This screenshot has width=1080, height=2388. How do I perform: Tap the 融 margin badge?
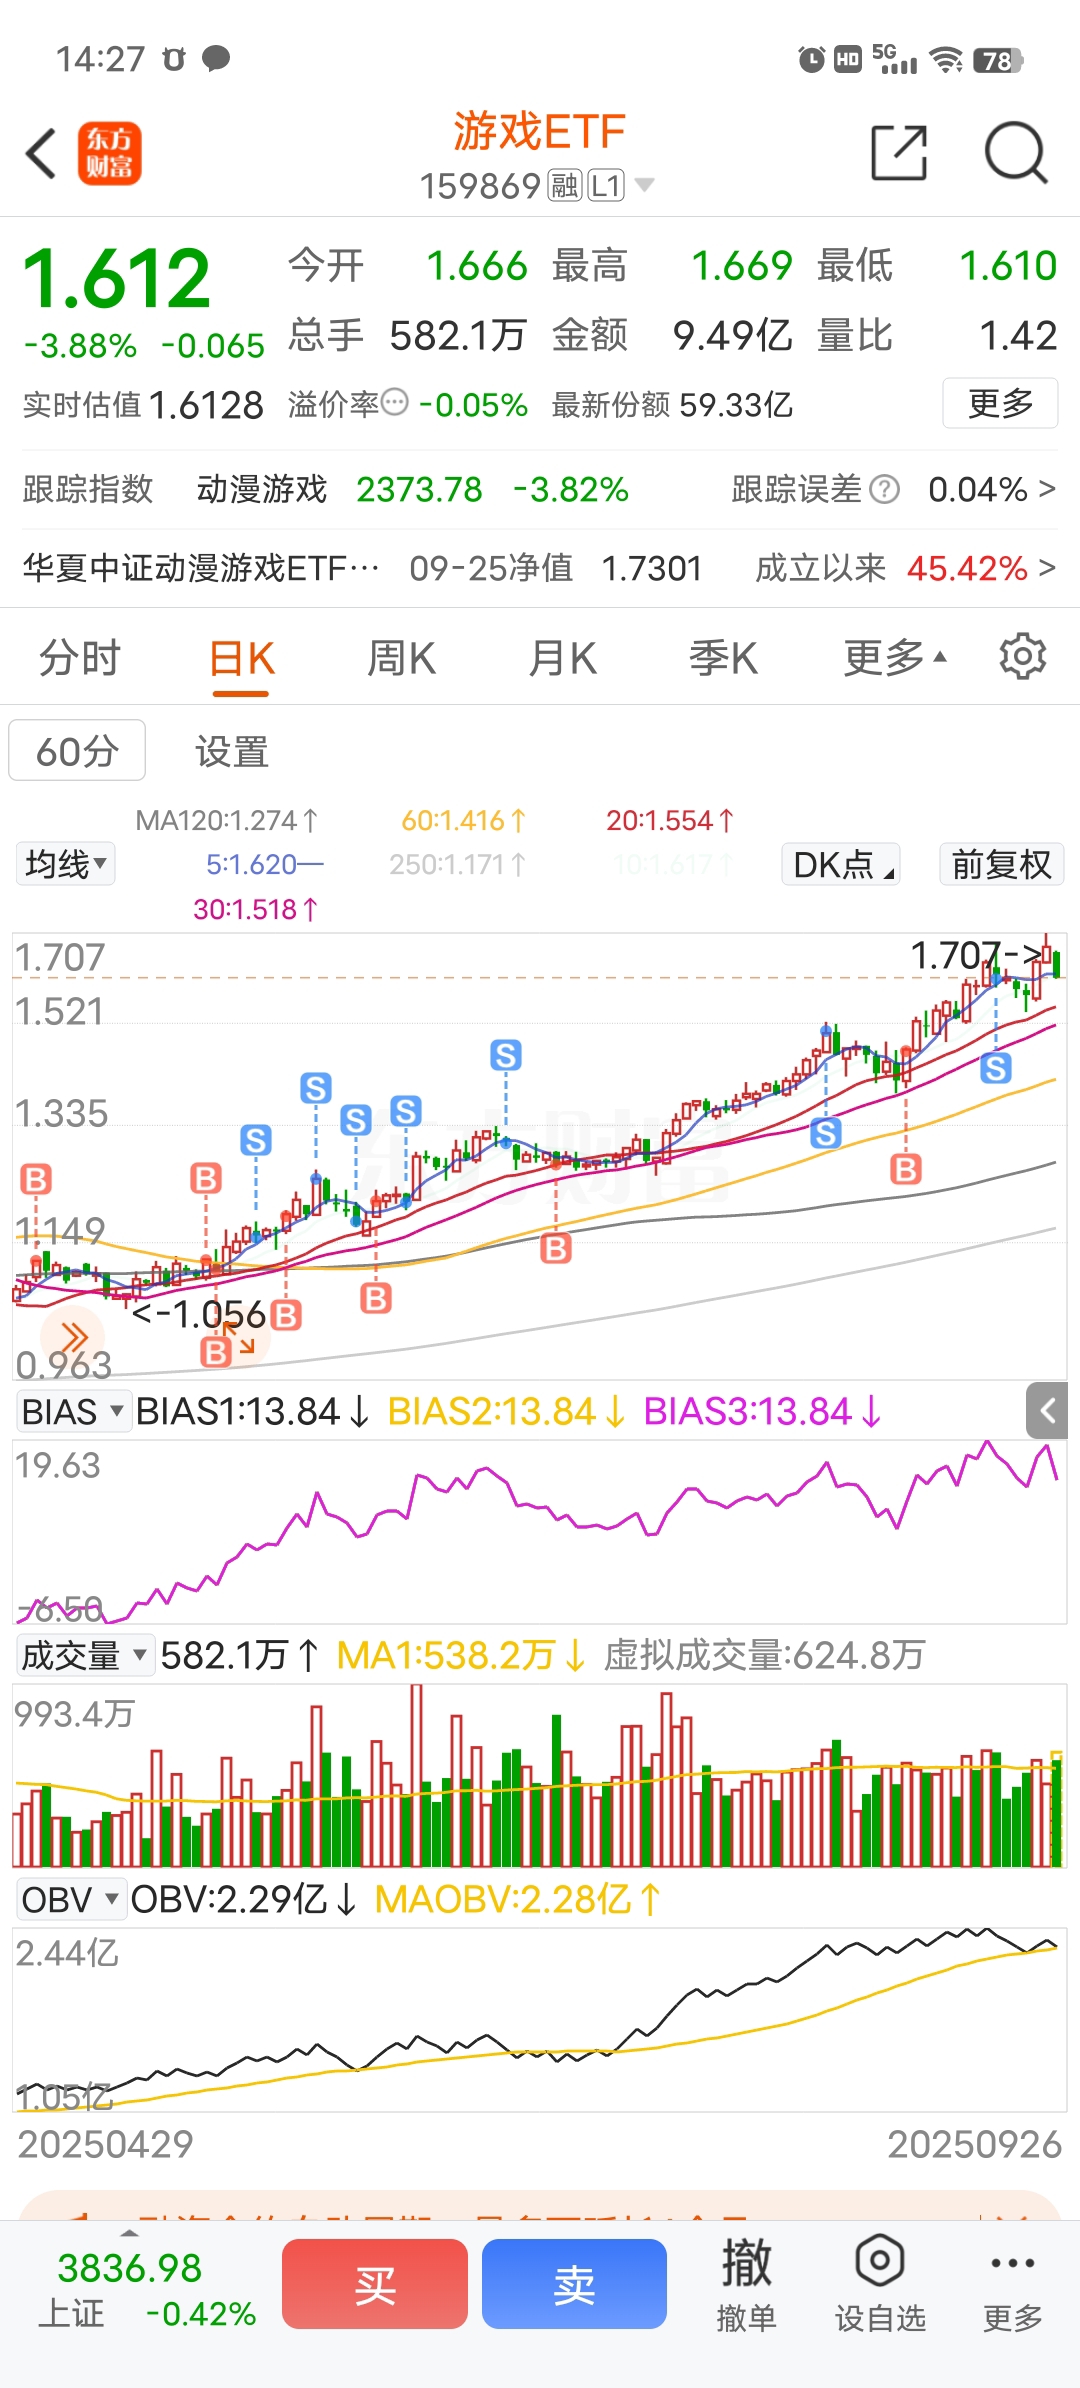pyautogui.click(x=565, y=185)
